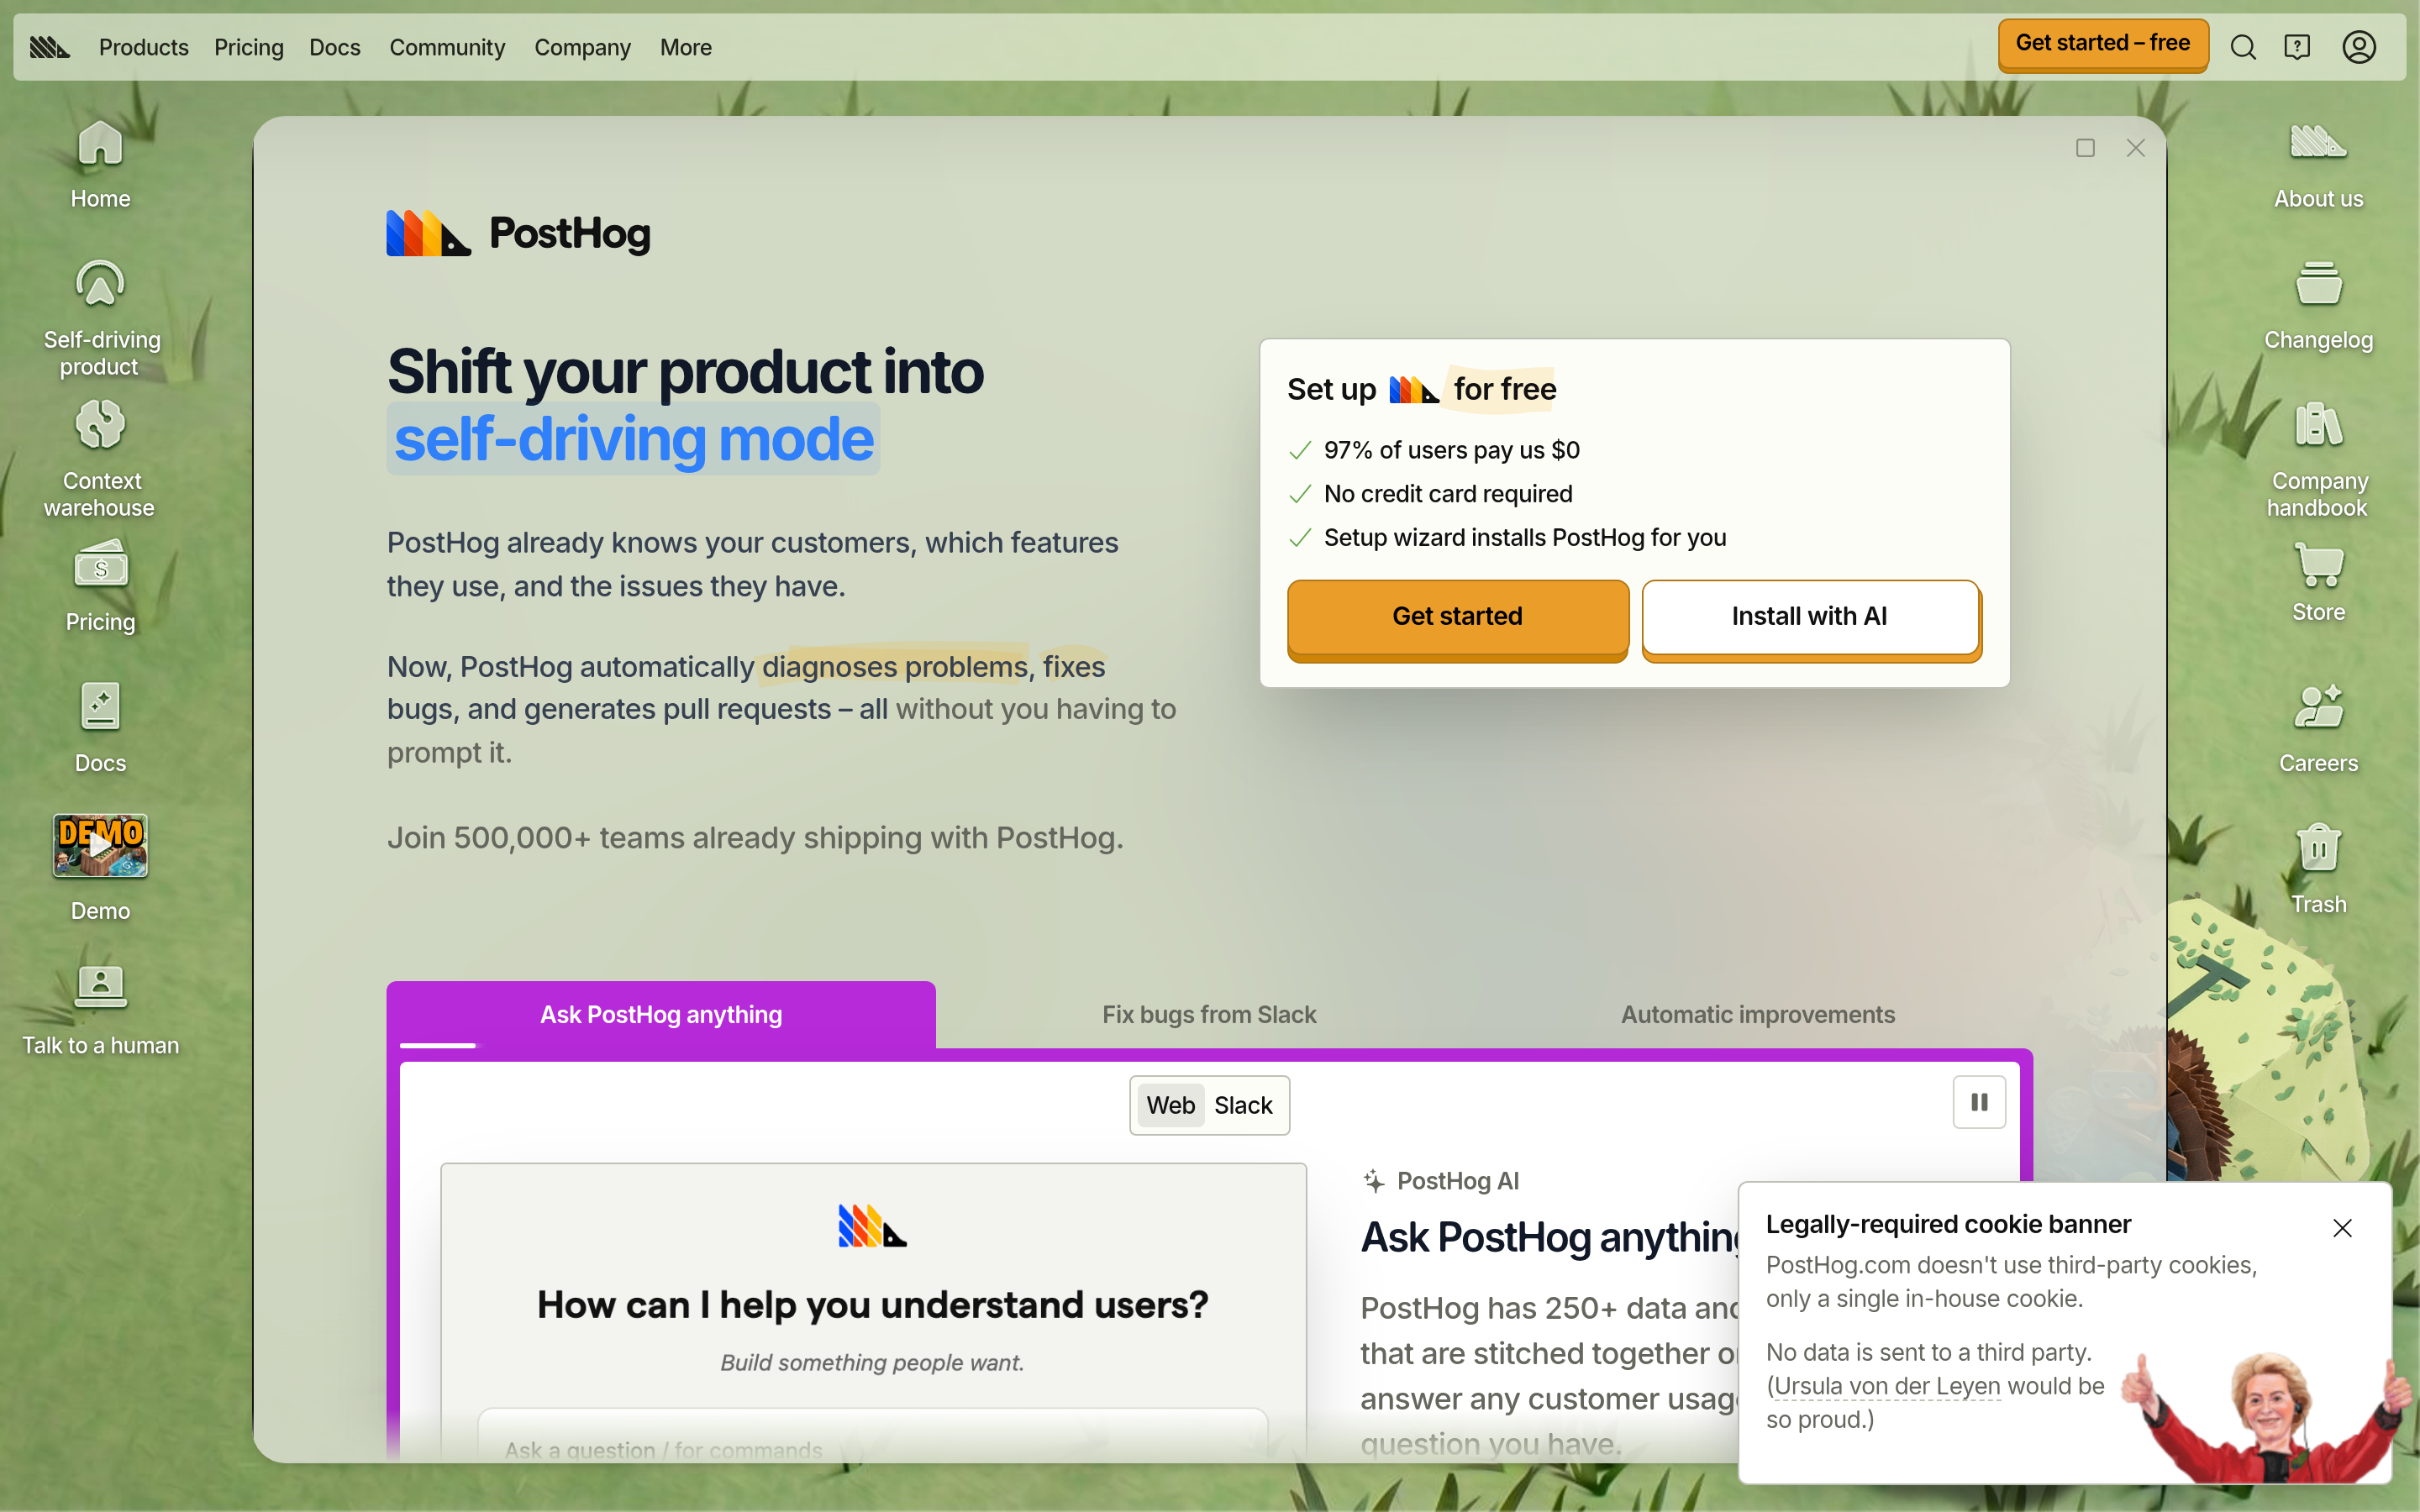Open the Company menu
Image resolution: width=2420 pixels, height=1512 pixels.
(x=582, y=47)
